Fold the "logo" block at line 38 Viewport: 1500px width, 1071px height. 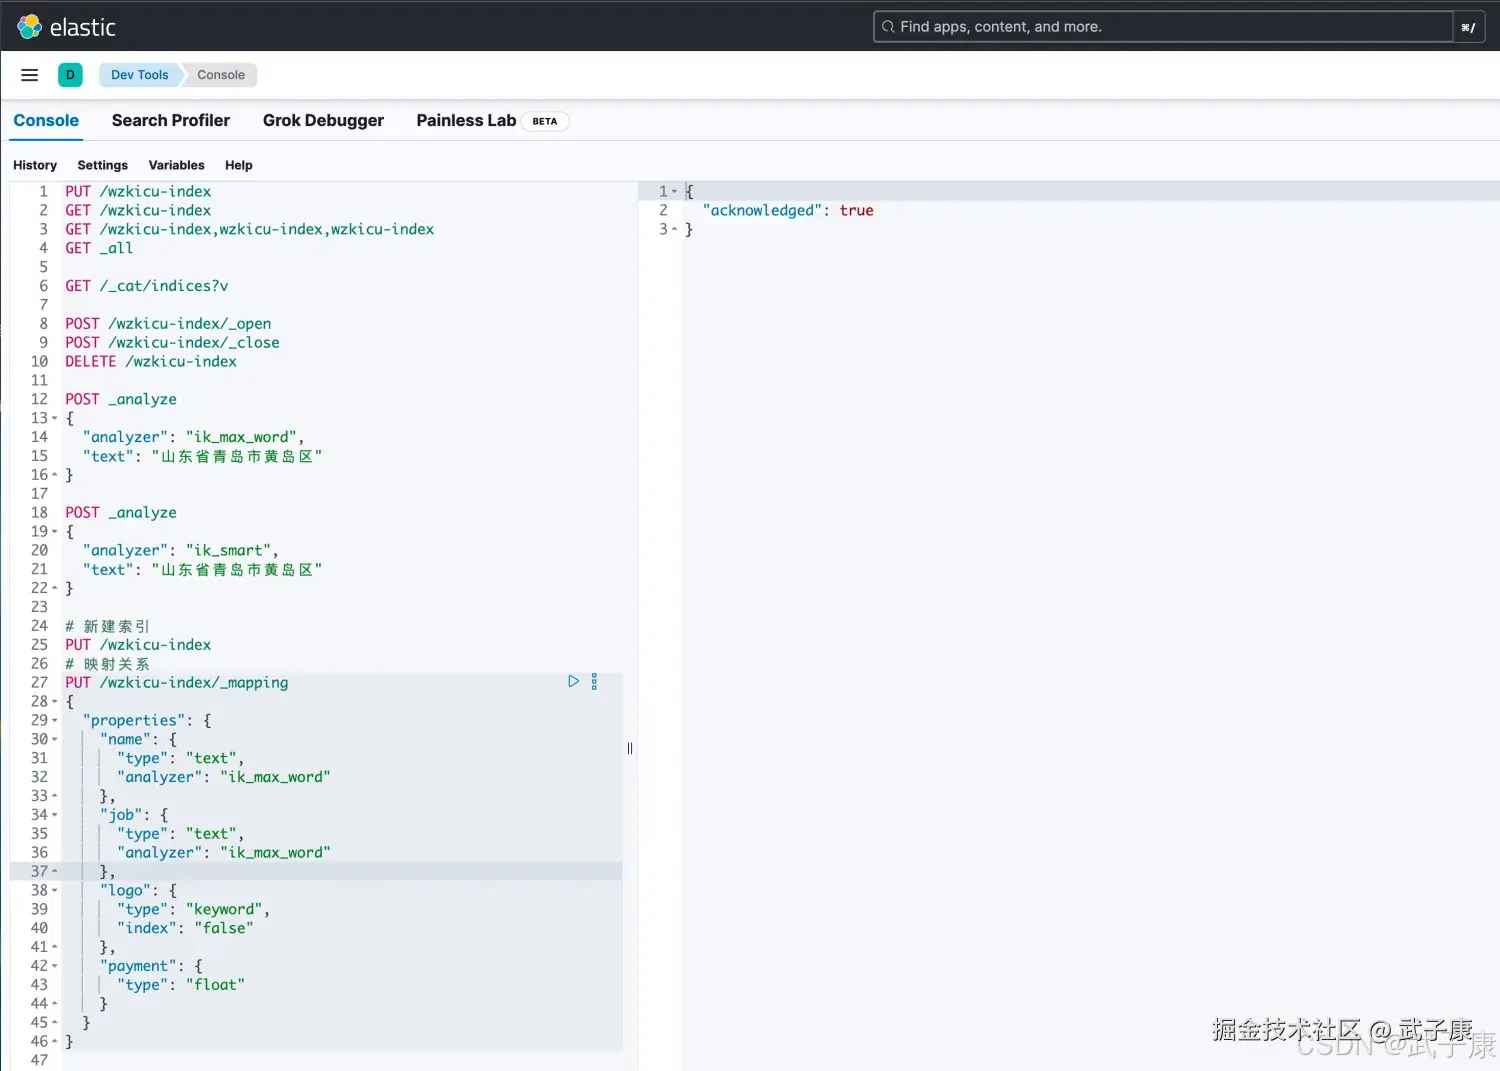tap(55, 891)
